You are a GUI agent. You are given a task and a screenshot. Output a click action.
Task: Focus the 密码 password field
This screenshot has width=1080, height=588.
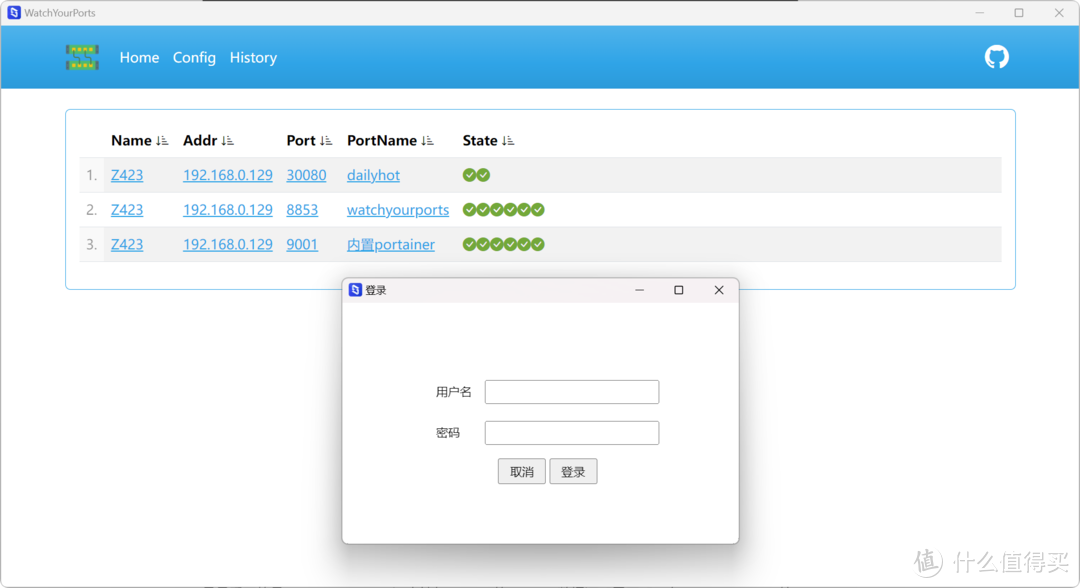tap(571, 433)
